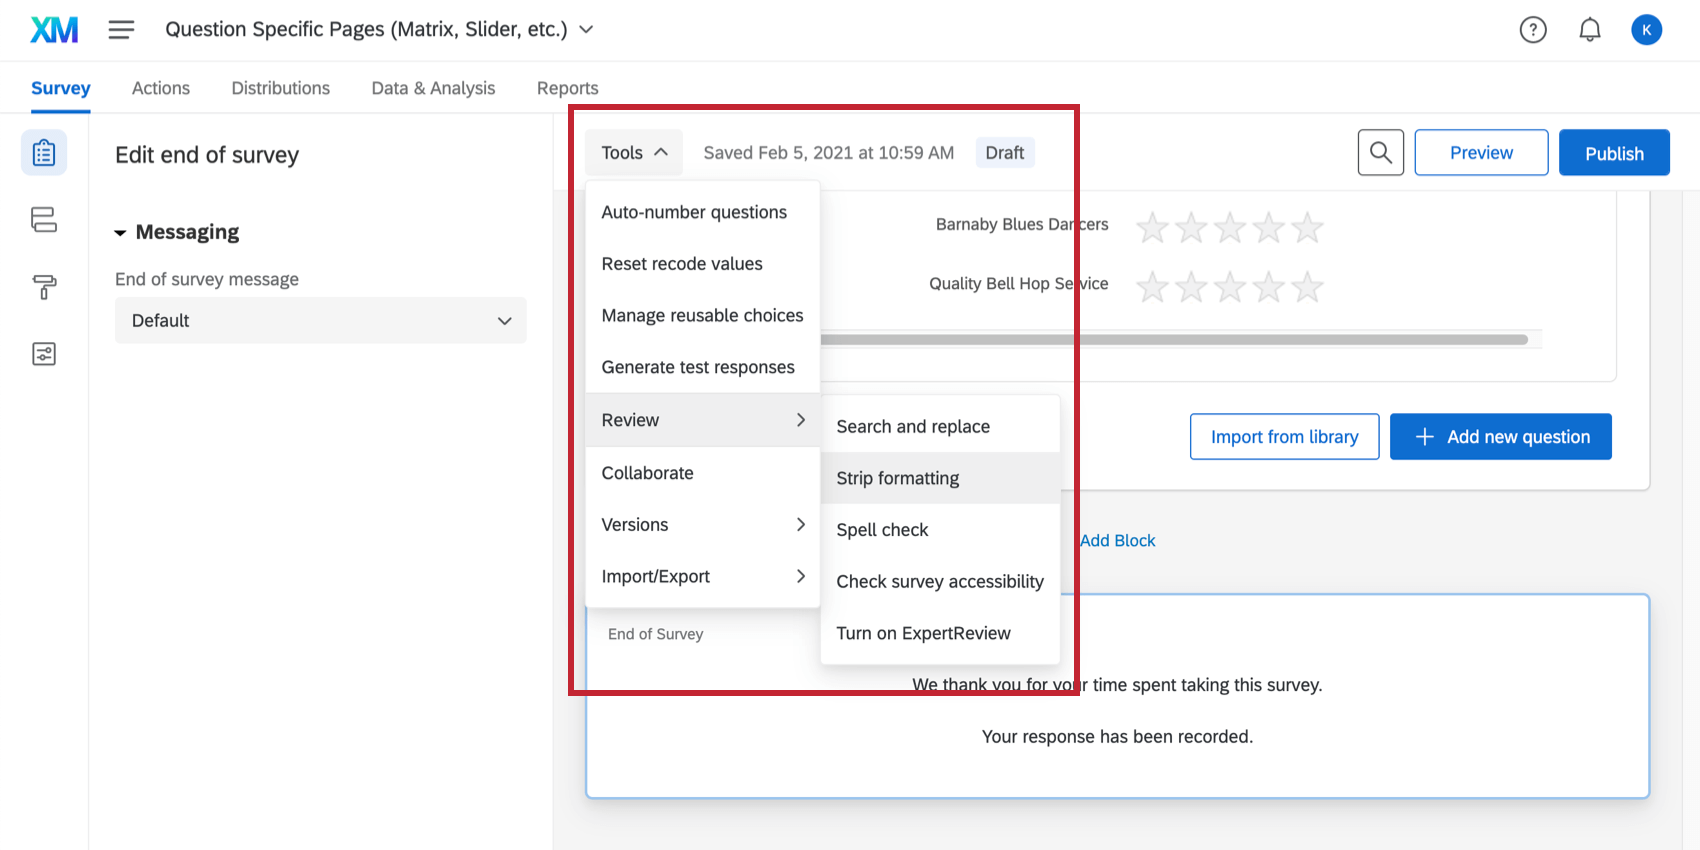Click the XM logo icon
This screenshot has width=1700, height=850.
pos(54,30)
